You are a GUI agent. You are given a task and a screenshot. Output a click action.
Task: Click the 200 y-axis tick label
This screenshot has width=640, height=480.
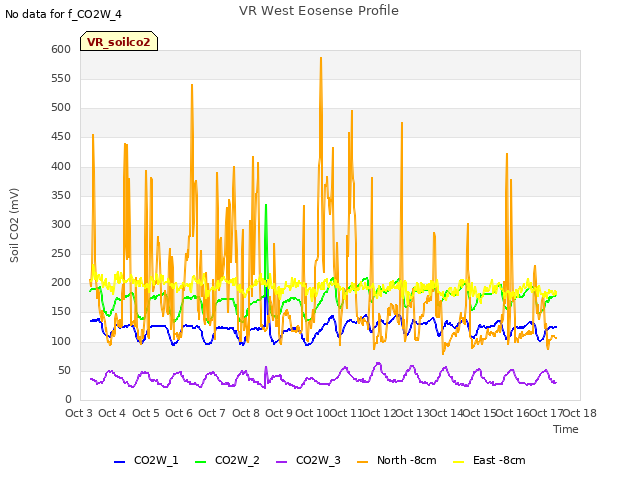click(61, 283)
